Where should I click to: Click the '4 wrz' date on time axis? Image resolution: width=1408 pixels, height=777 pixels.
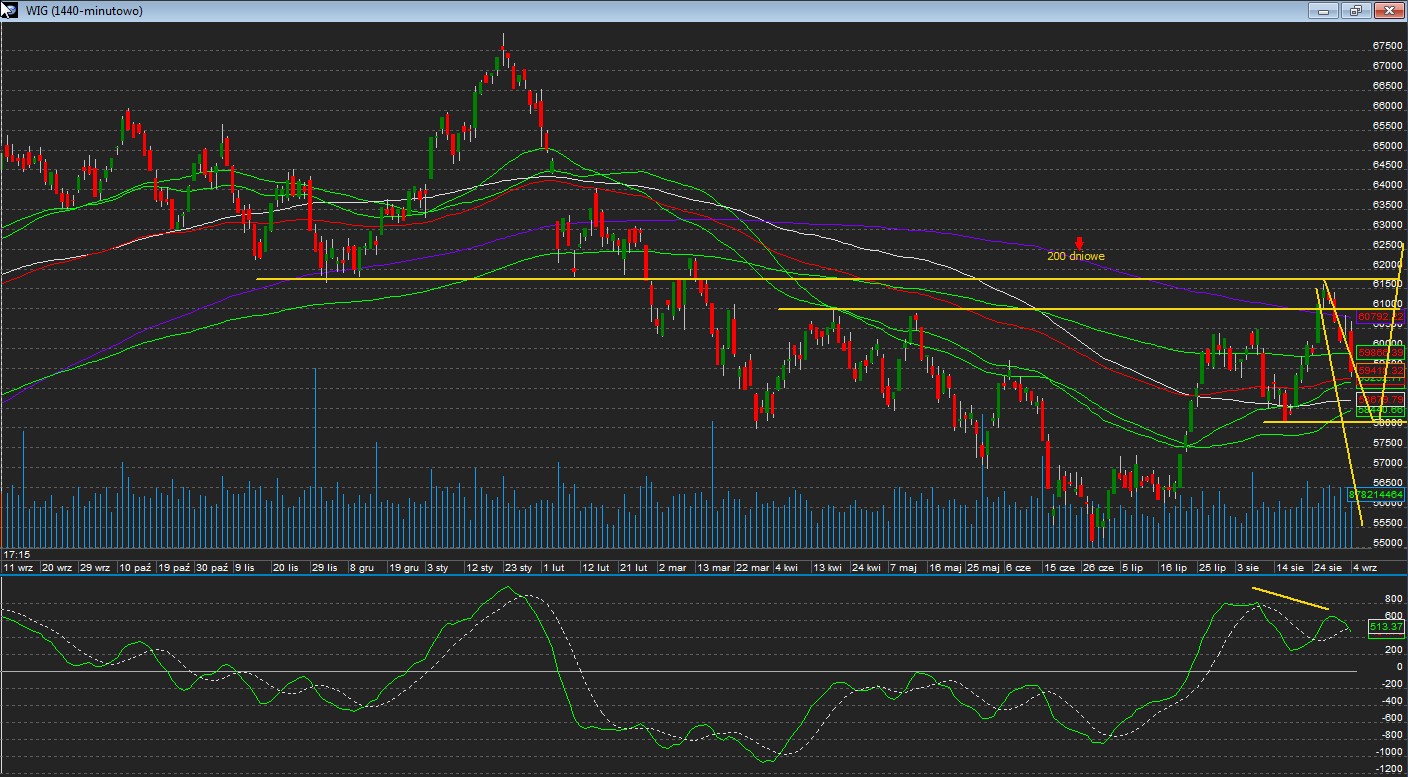click(x=1364, y=567)
